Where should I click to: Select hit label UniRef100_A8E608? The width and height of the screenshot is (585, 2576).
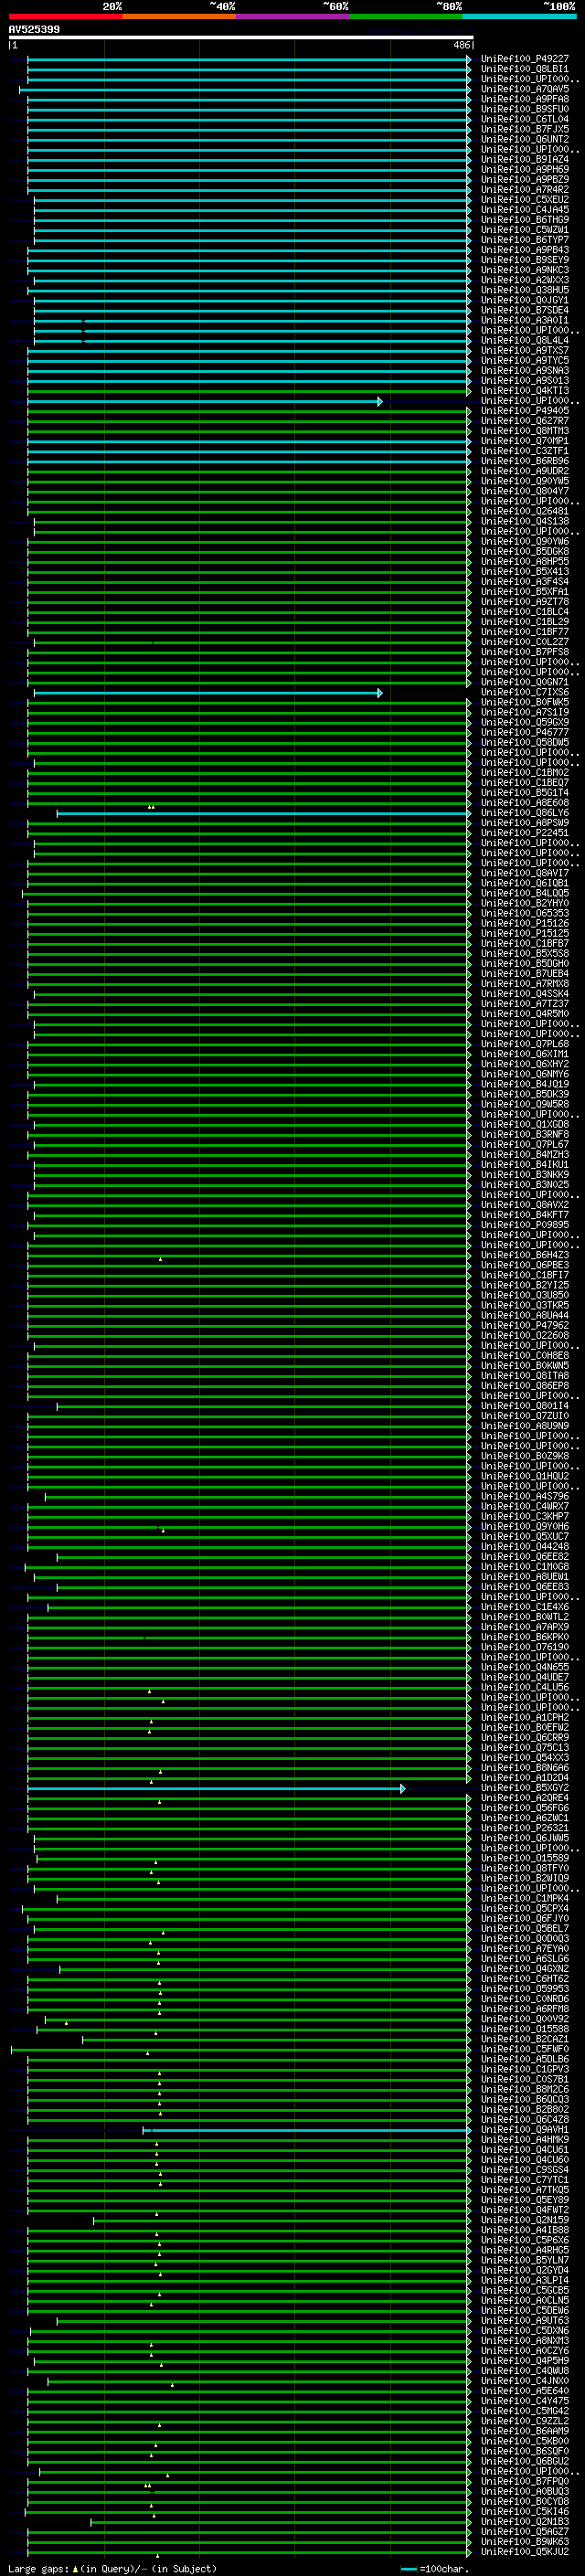pos(525,803)
